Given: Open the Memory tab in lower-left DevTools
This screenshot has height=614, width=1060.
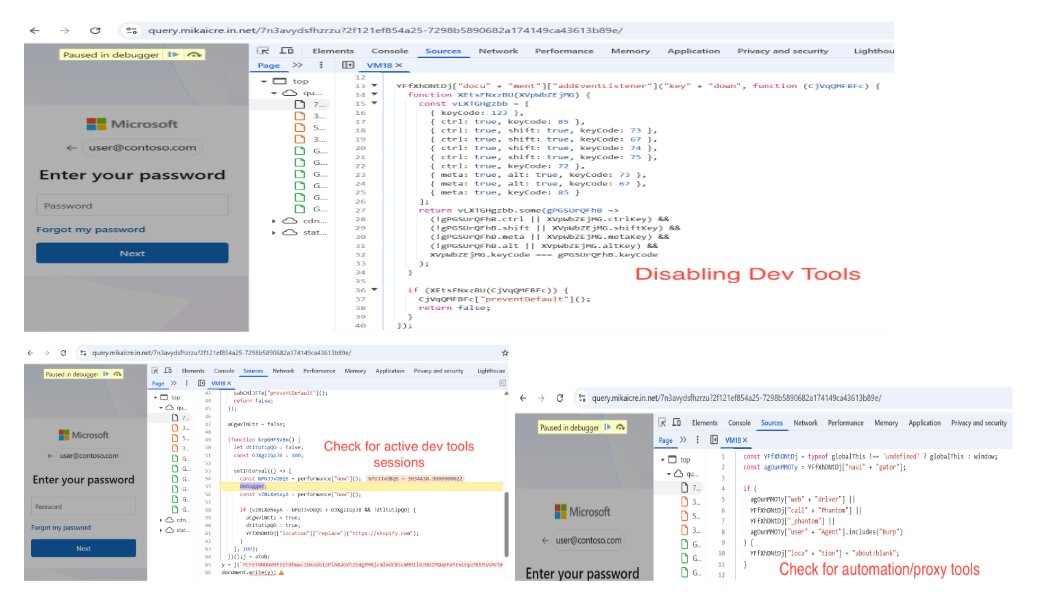Looking at the screenshot, I should (355, 371).
